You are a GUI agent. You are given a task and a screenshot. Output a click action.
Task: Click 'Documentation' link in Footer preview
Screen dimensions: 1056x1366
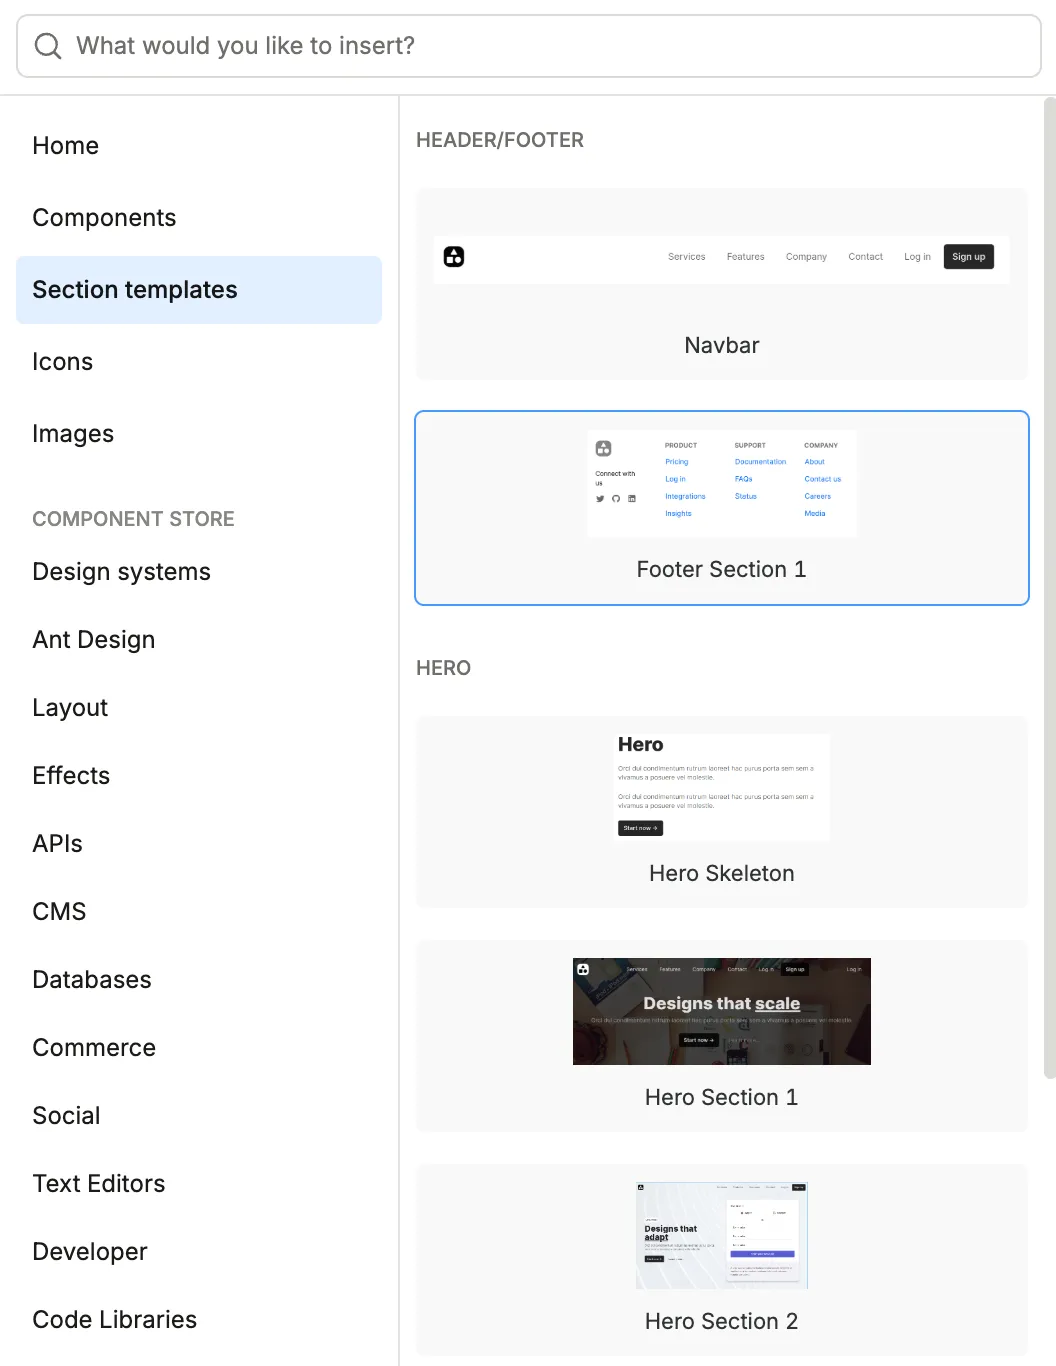click(x=761, y=462)
